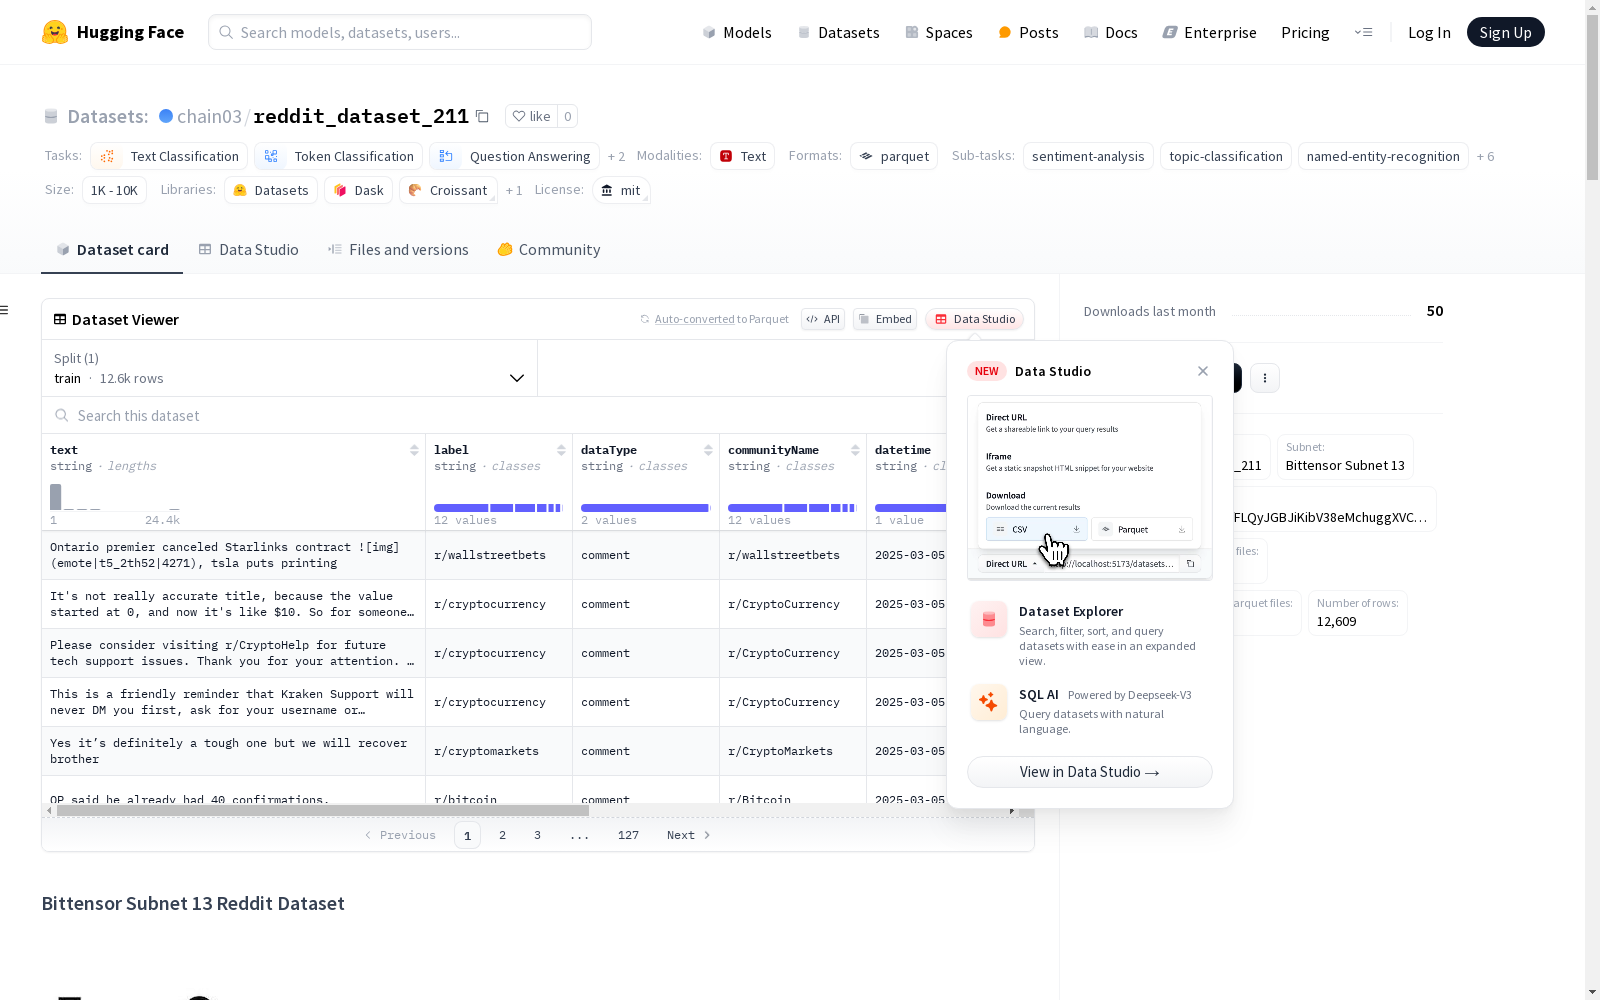Open the Embed button in the viewer
1600x1000 pixels.
pos(885,319)
